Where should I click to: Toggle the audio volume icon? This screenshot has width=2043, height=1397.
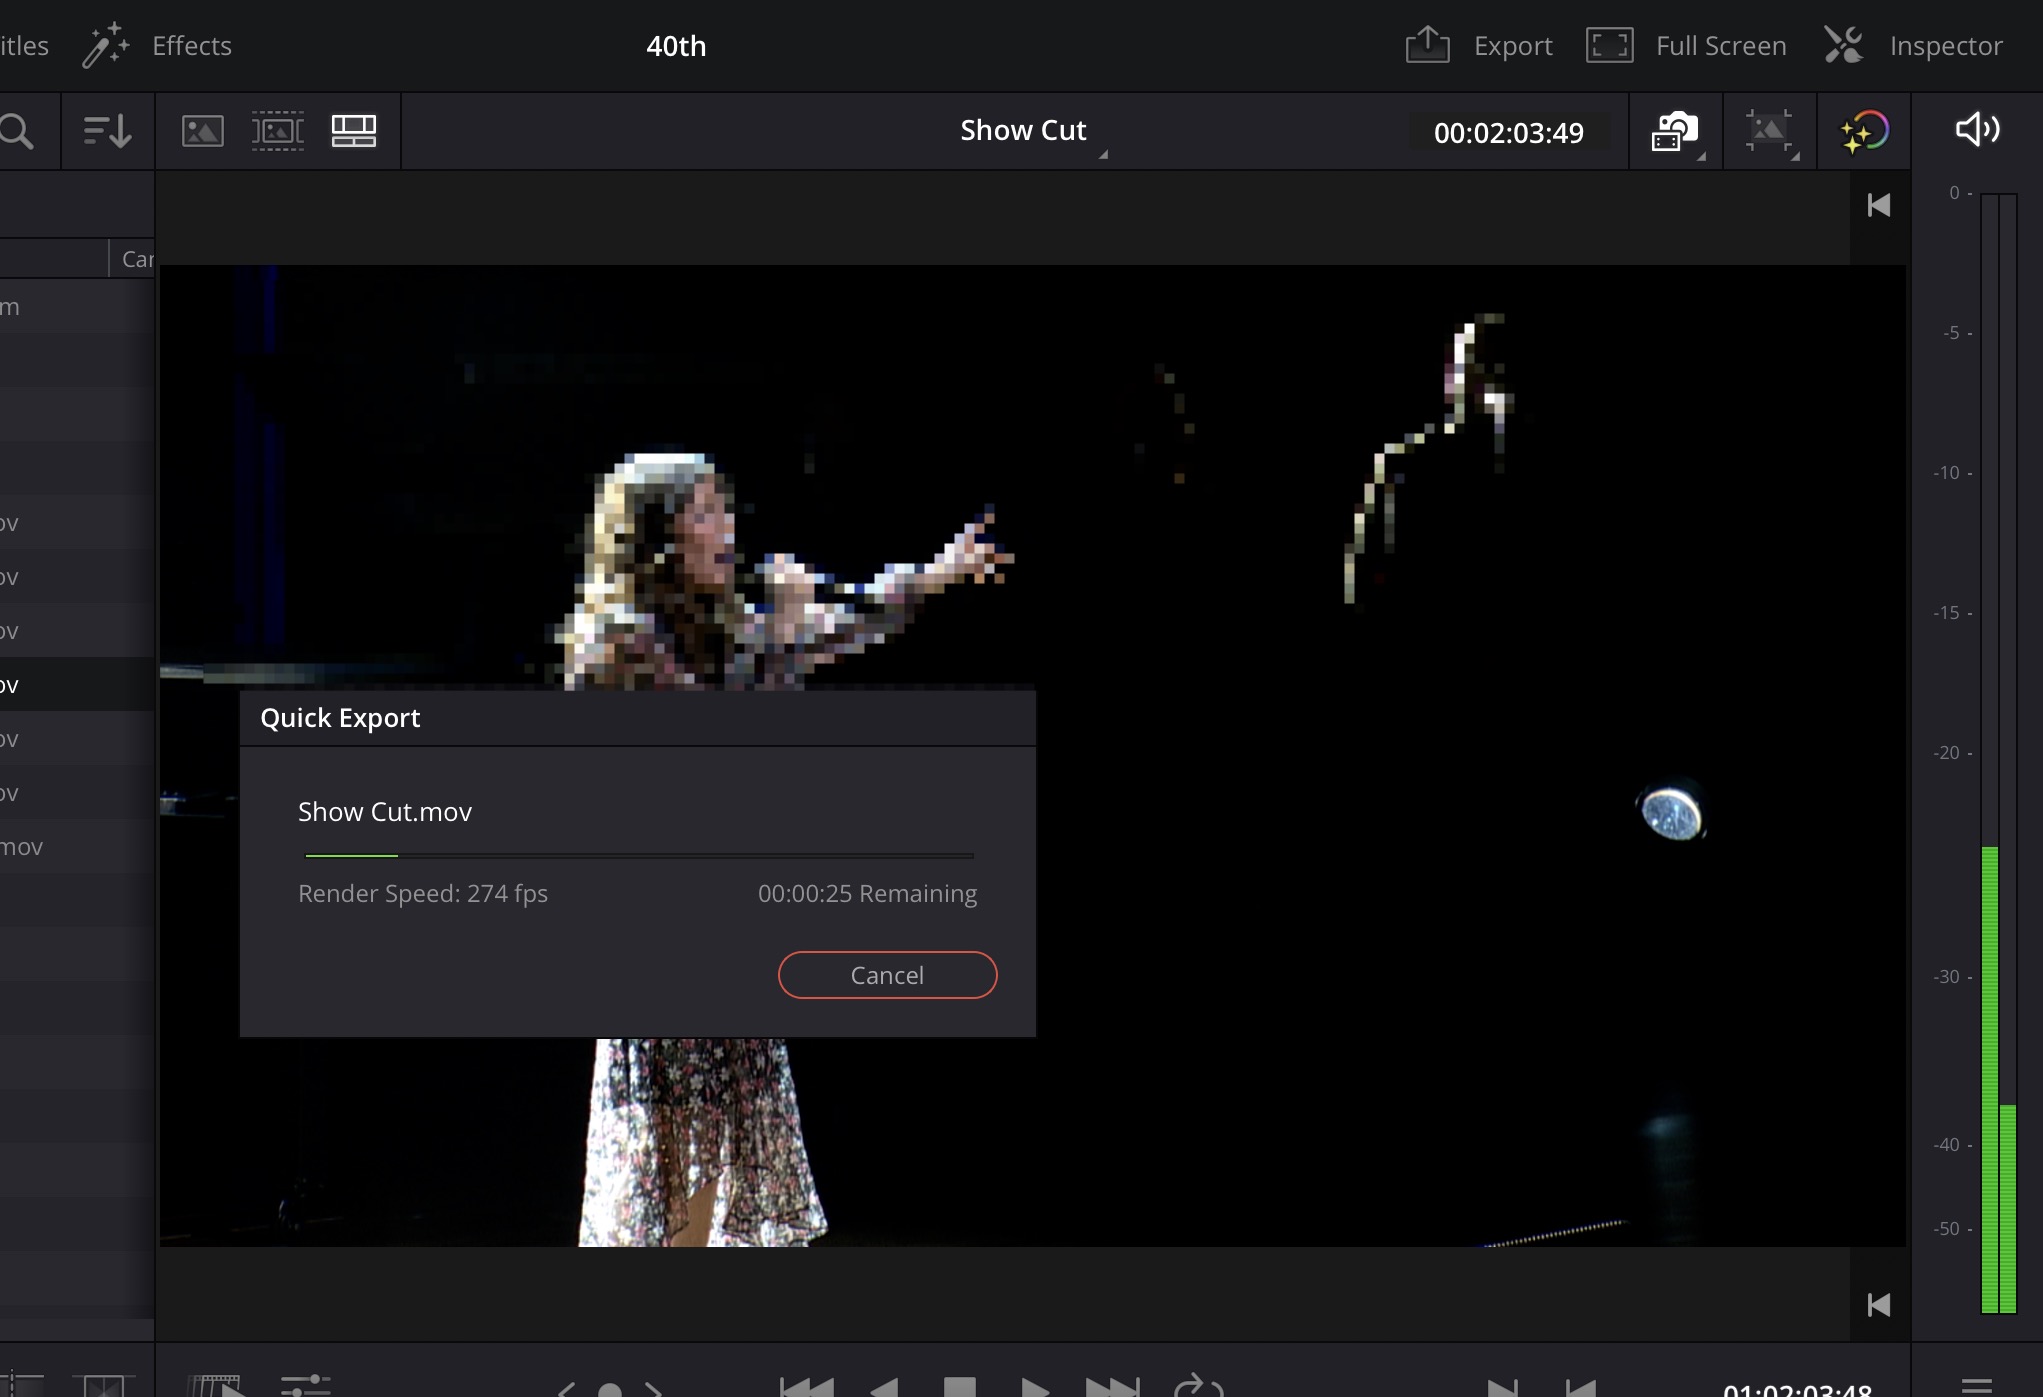[x=1978, y=130]
